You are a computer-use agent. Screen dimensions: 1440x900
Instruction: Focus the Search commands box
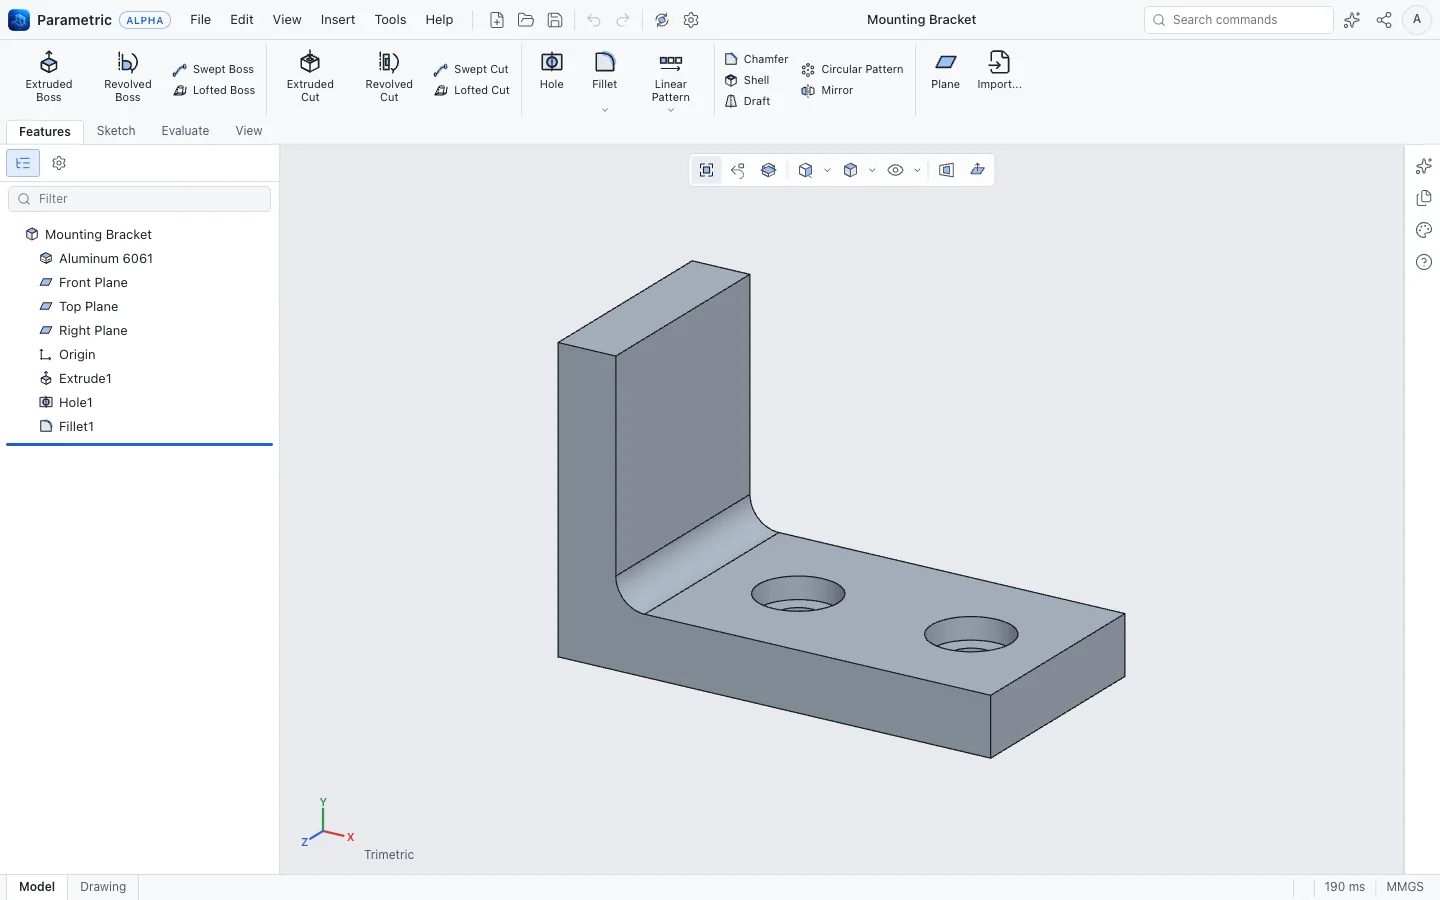pyautogui.click(x=1239, y=20)
